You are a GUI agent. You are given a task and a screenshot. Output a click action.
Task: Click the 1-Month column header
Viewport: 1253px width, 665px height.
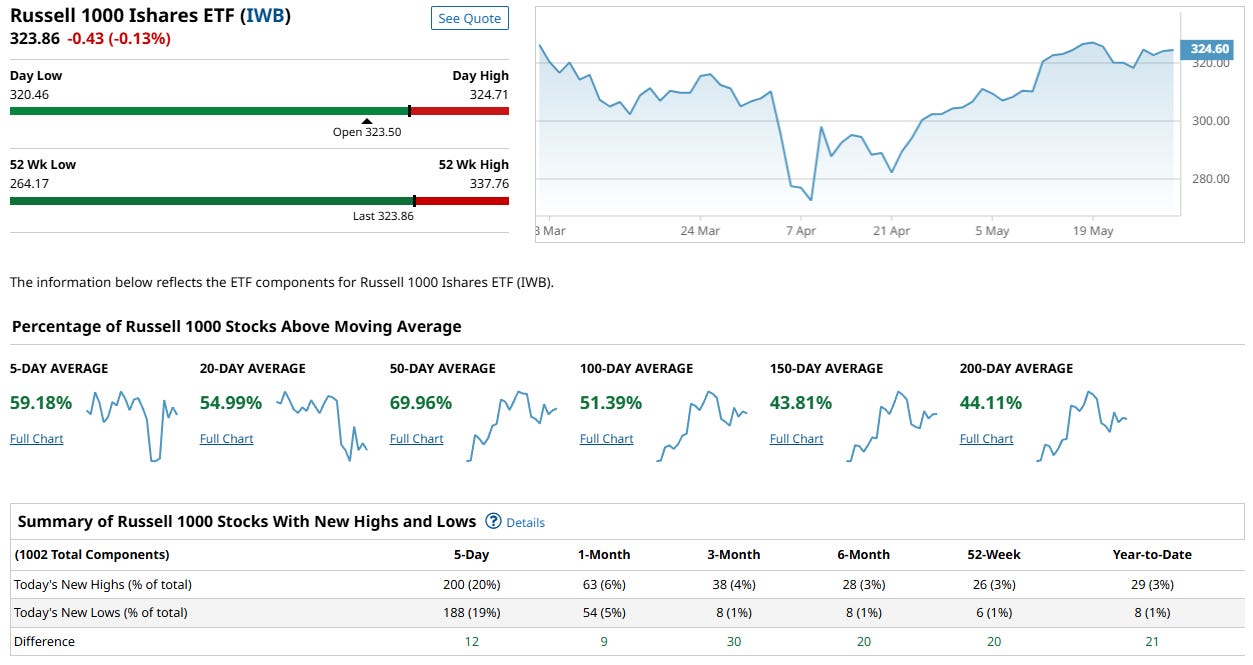point(604,554)
